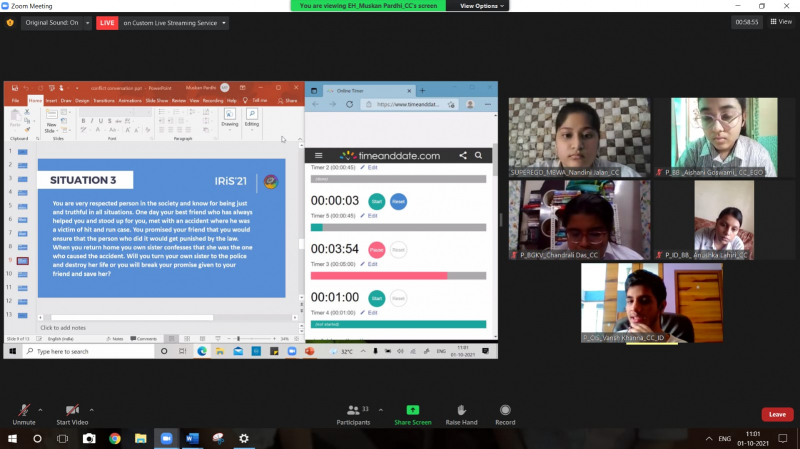Pause the running 00:03:54 timer
The width and height of the screenshot is (800, 449).
(376, 249)
